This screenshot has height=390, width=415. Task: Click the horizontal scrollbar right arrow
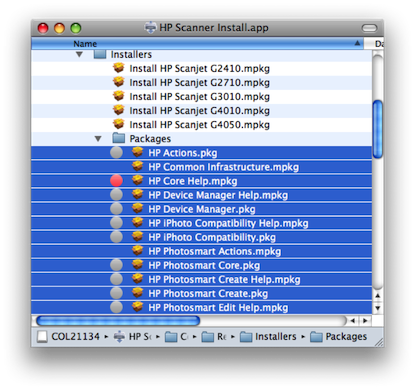pyautogui.click(x=365, y=321)
